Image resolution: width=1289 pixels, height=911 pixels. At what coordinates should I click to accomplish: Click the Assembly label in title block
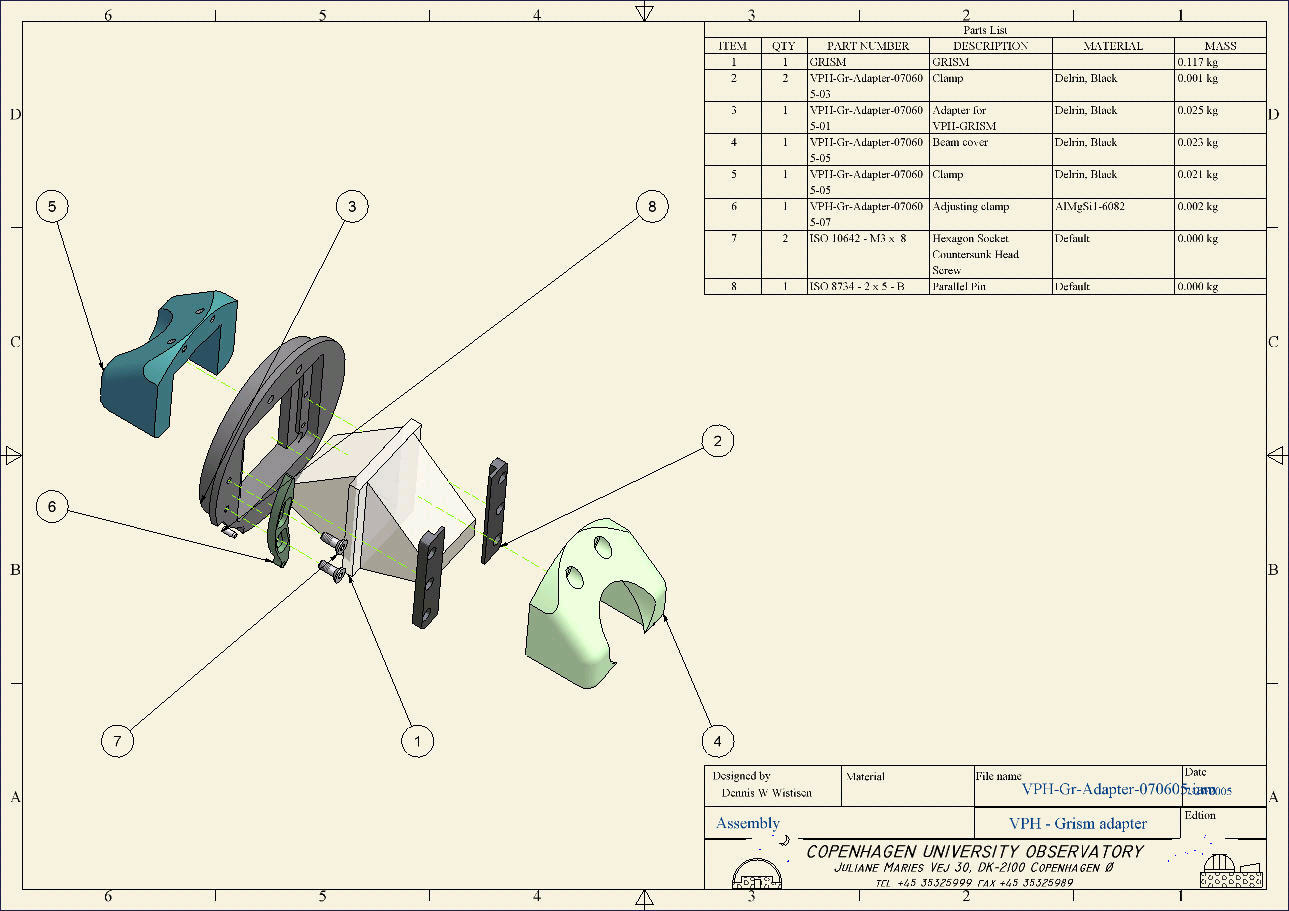pos(748,823)
